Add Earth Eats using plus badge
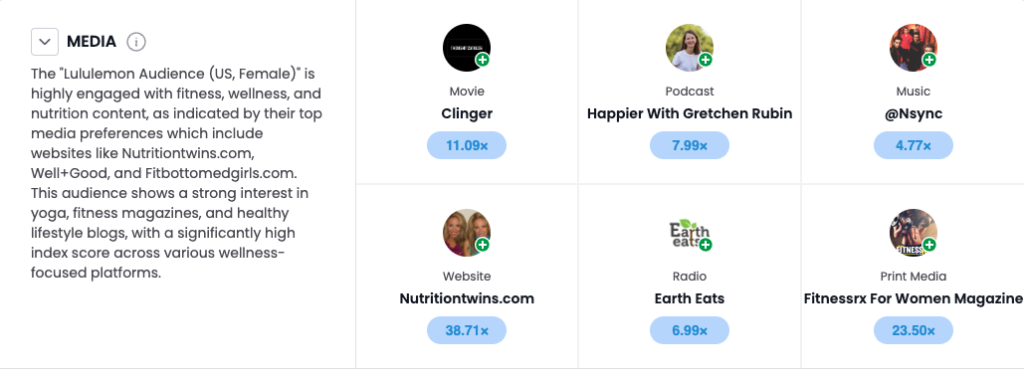This screenshot has height=380, width=1024. (705, 245)
